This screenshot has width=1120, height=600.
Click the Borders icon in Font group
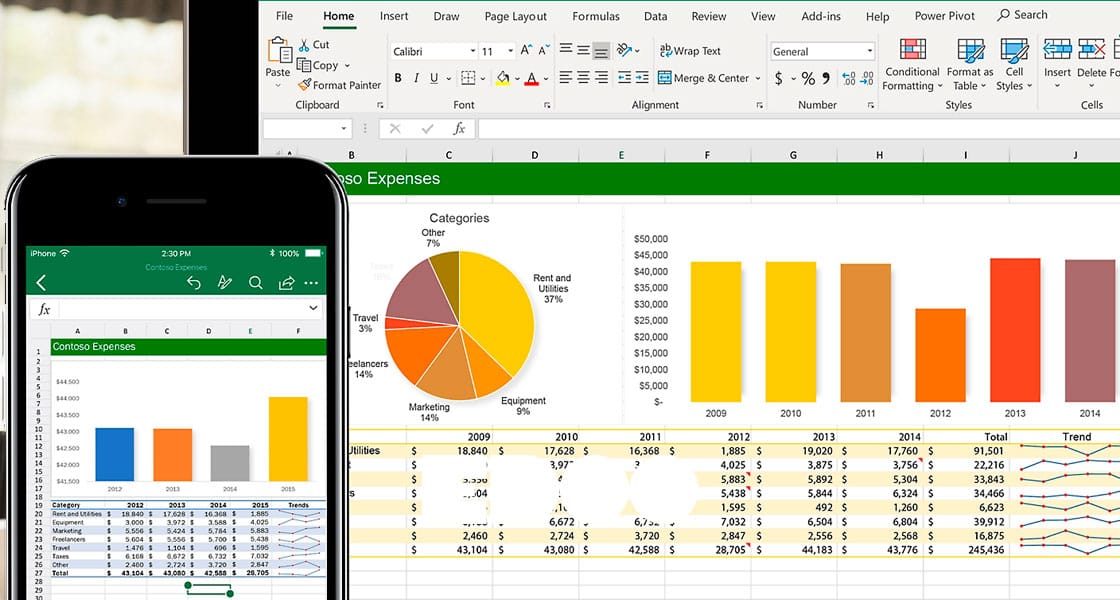coord(468,78)
